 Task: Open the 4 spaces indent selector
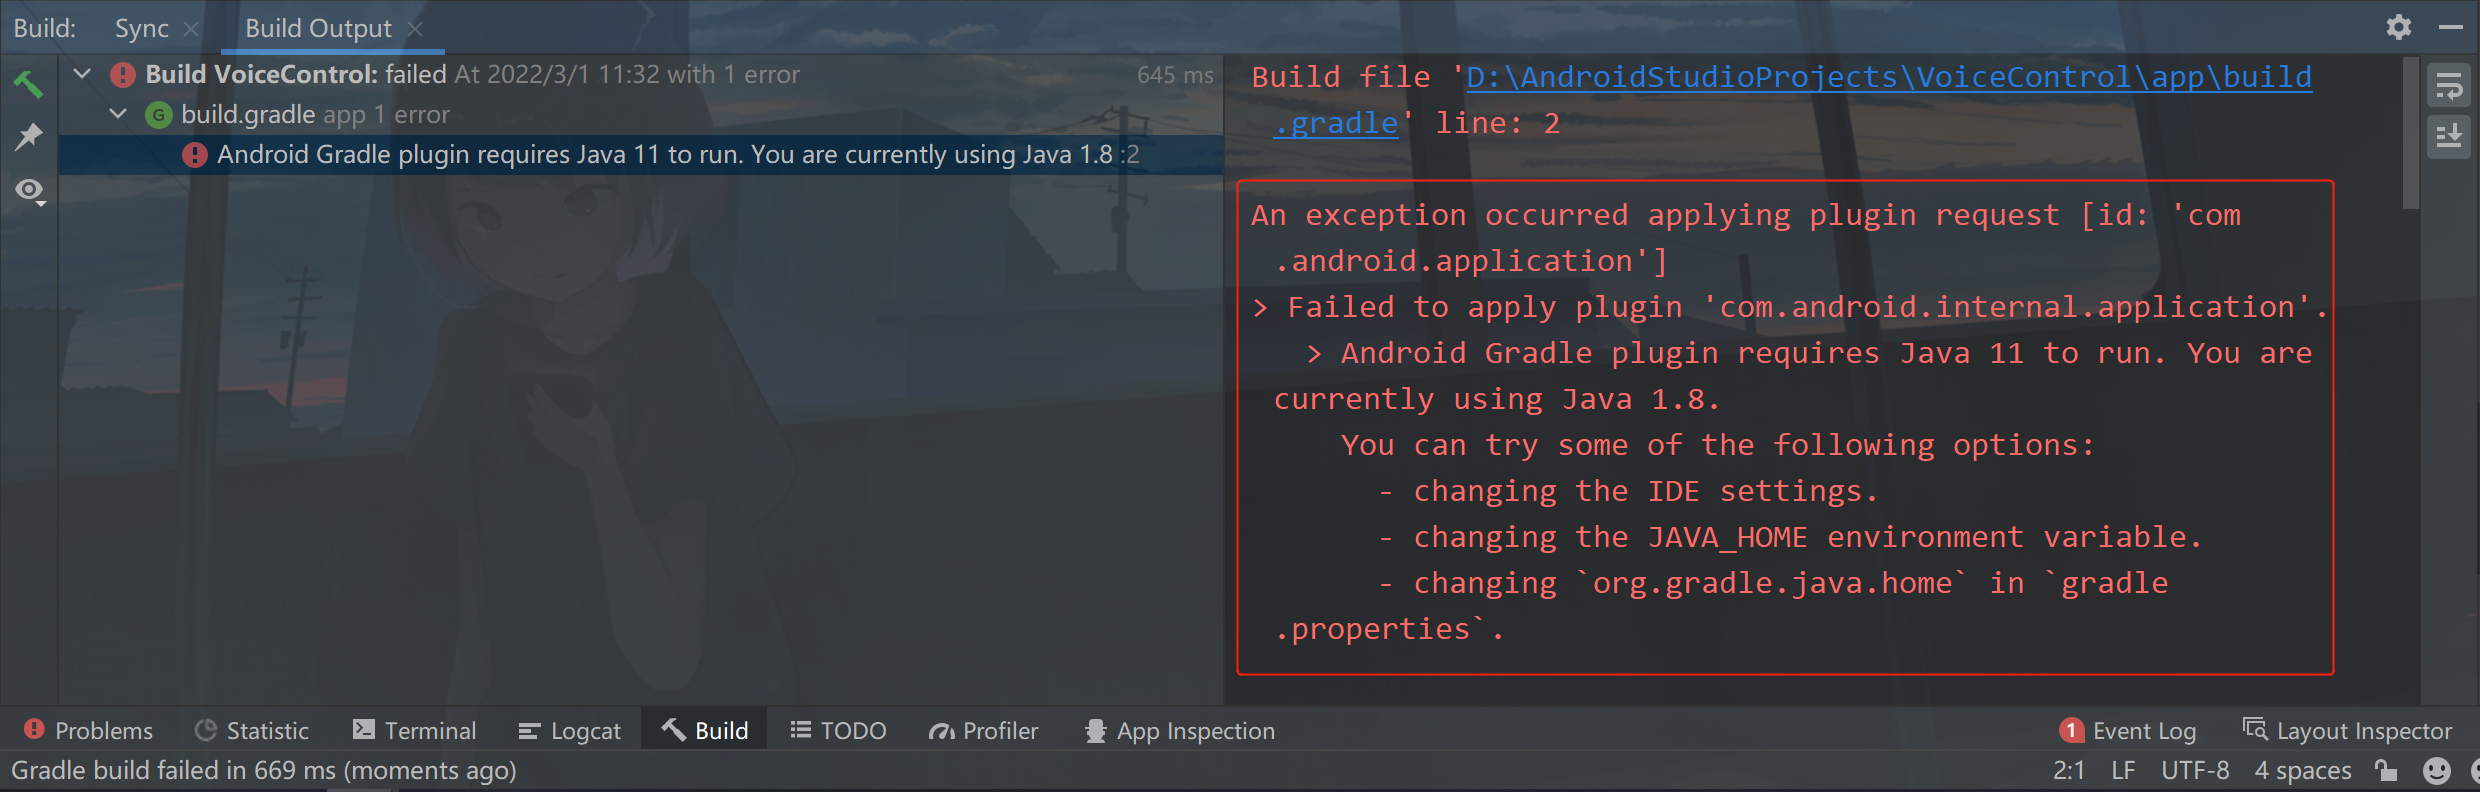coord(2302,770)
